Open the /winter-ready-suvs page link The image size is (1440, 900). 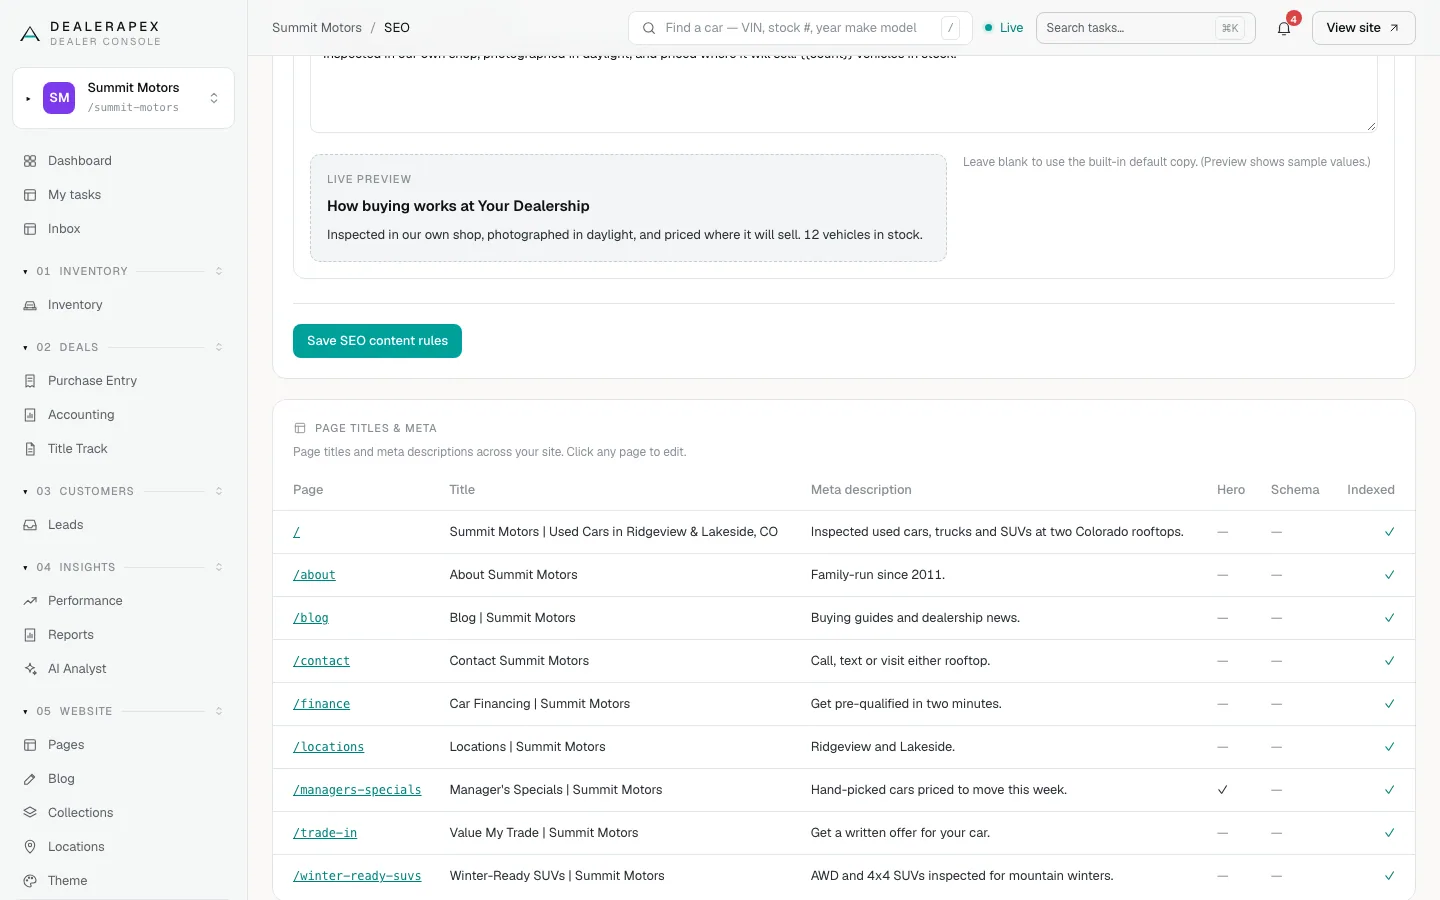[357, 876]
